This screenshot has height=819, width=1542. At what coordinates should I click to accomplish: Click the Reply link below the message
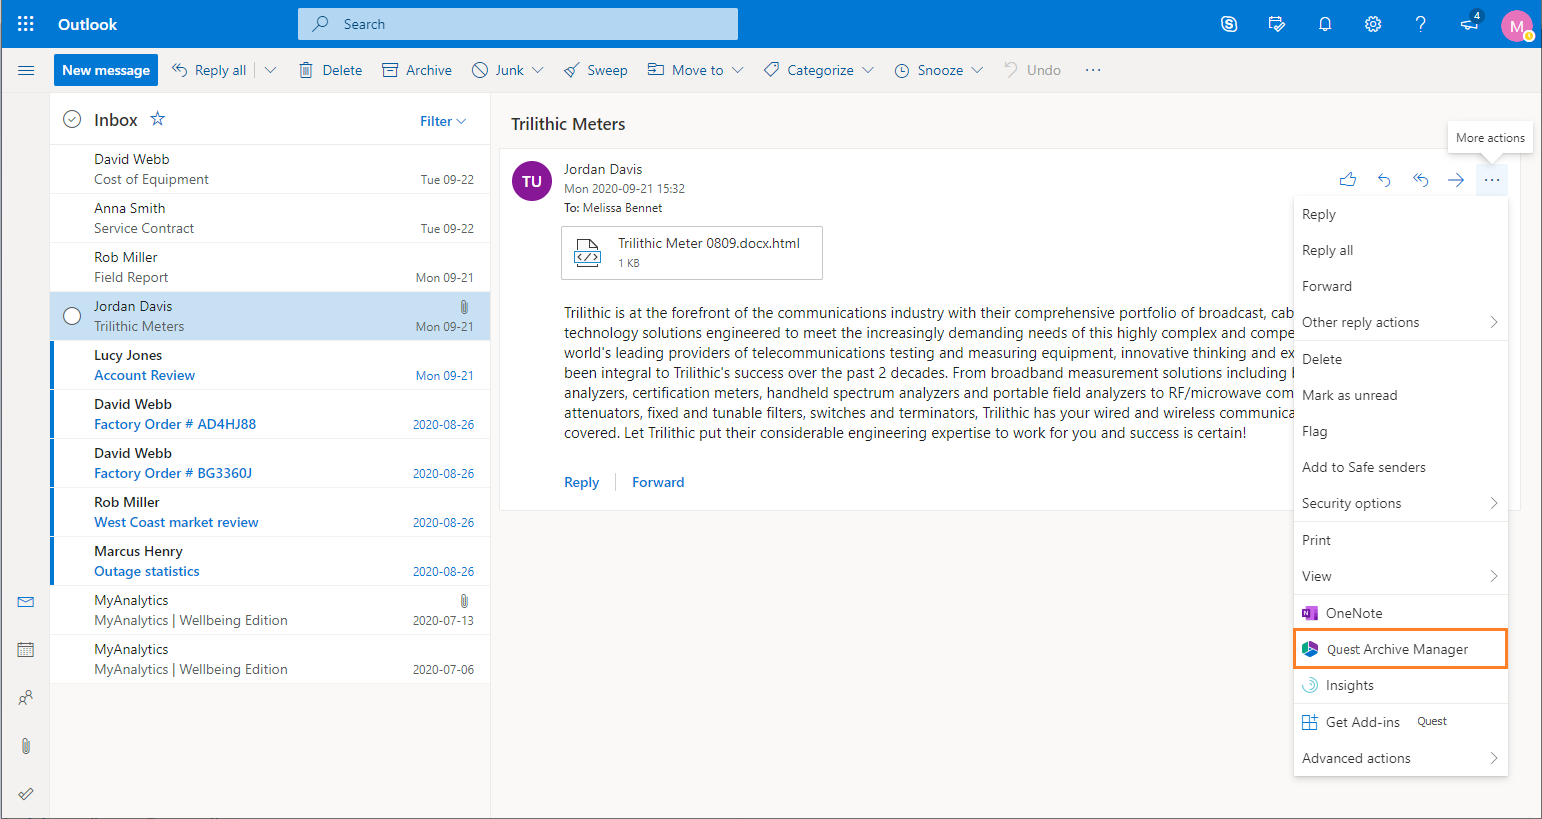[x=581, y=482]
